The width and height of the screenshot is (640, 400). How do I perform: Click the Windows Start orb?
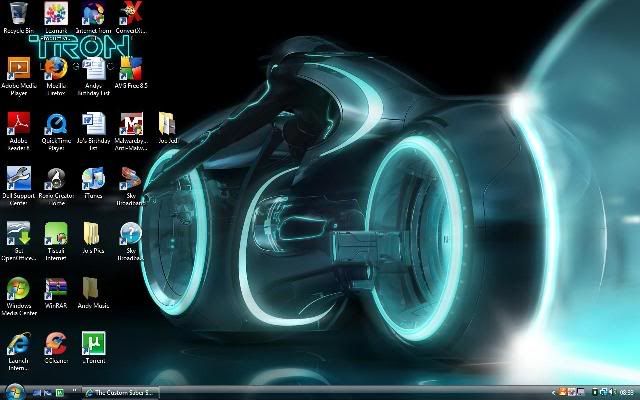point(11,392)
